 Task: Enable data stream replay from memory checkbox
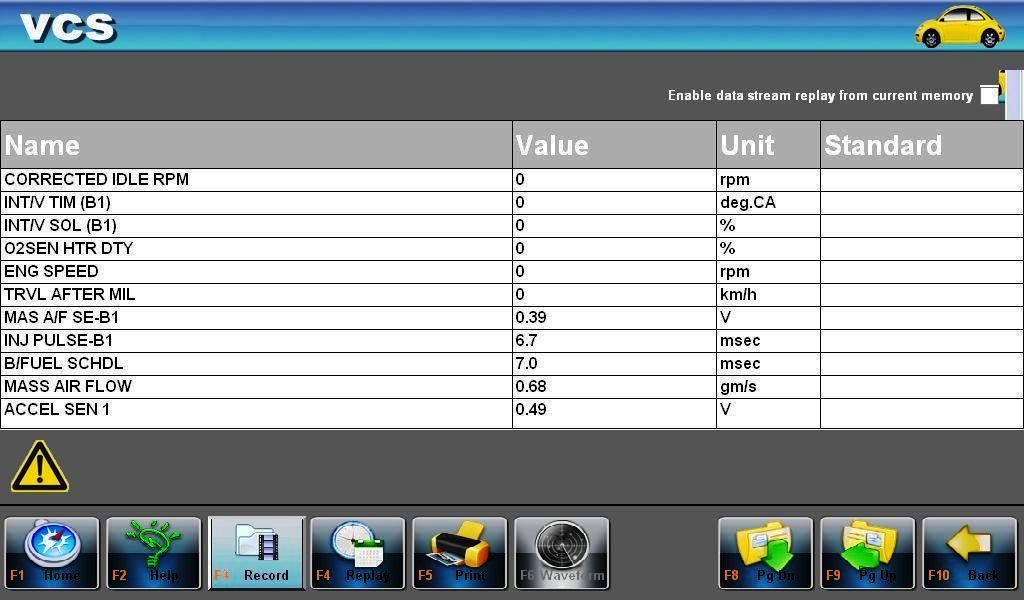989,95
